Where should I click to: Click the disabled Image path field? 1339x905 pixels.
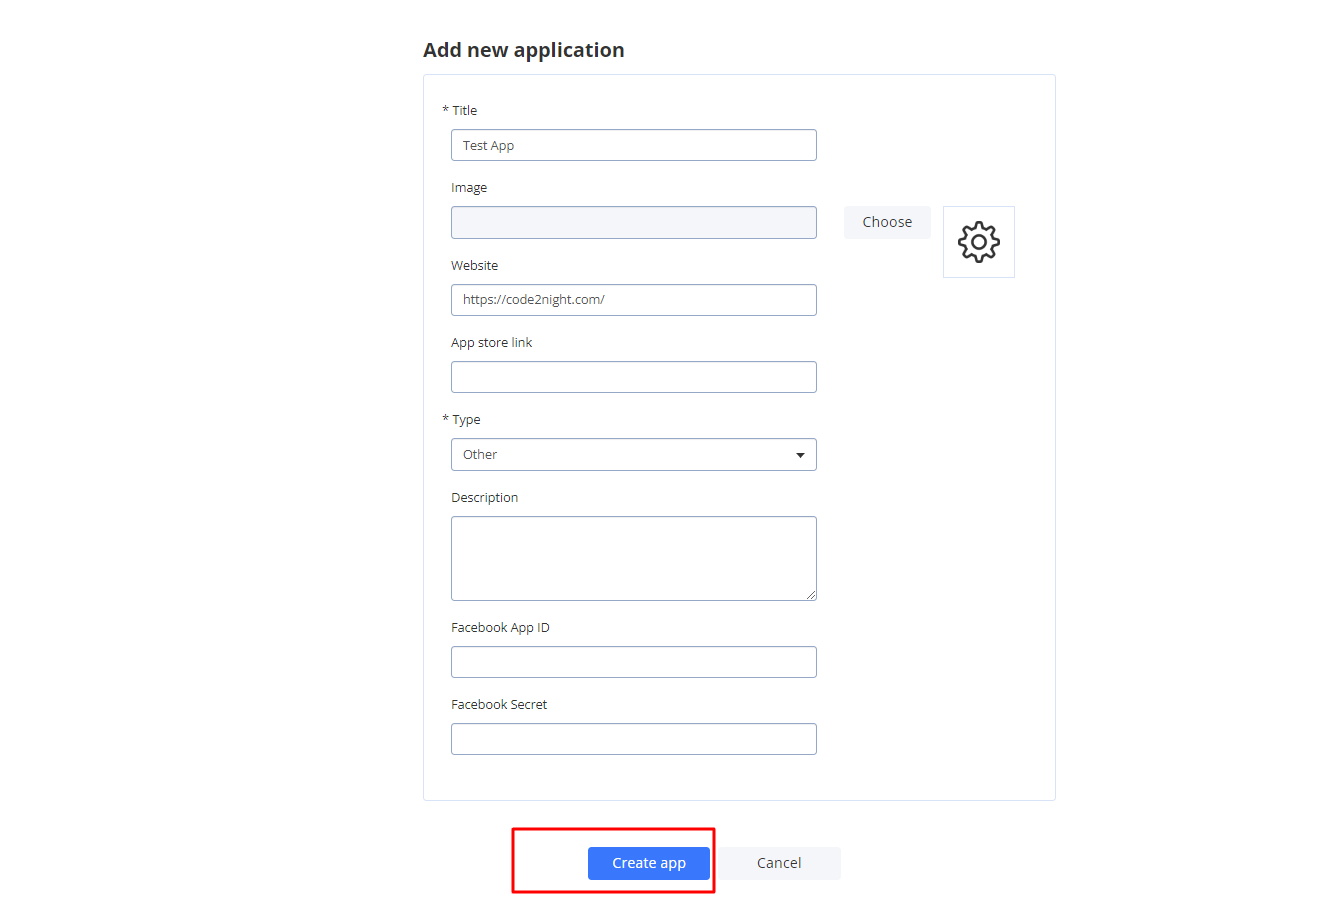(x=634, y=222)
